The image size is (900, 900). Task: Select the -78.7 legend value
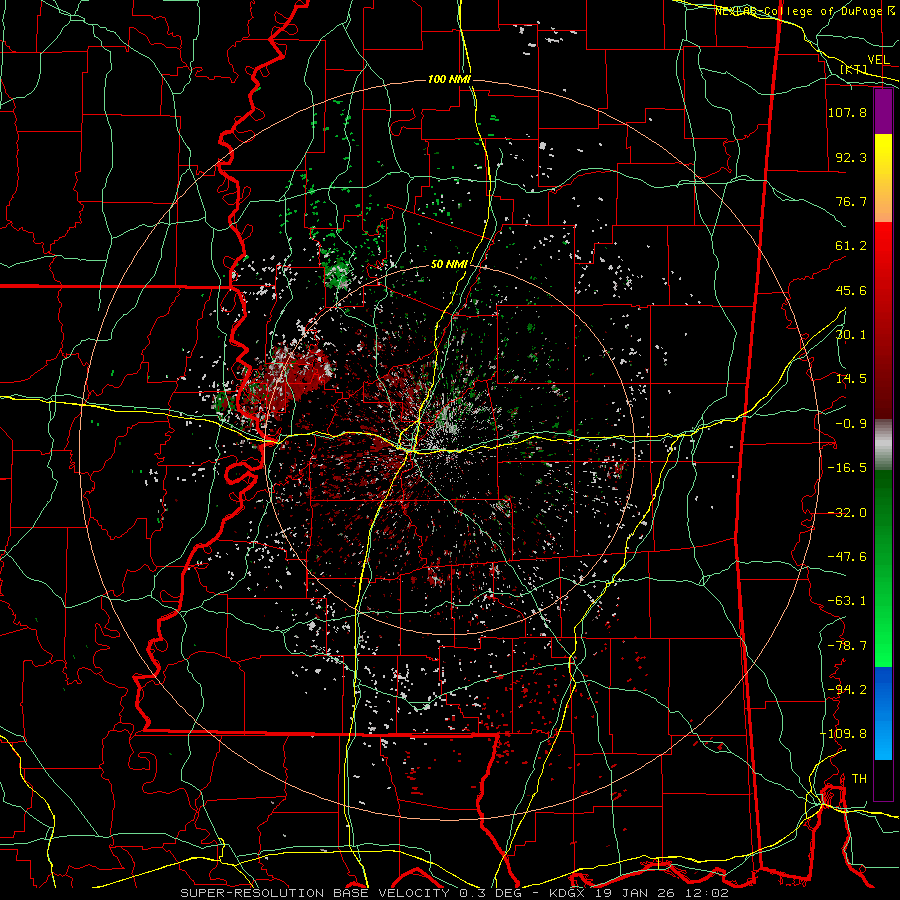coord(847,646)
